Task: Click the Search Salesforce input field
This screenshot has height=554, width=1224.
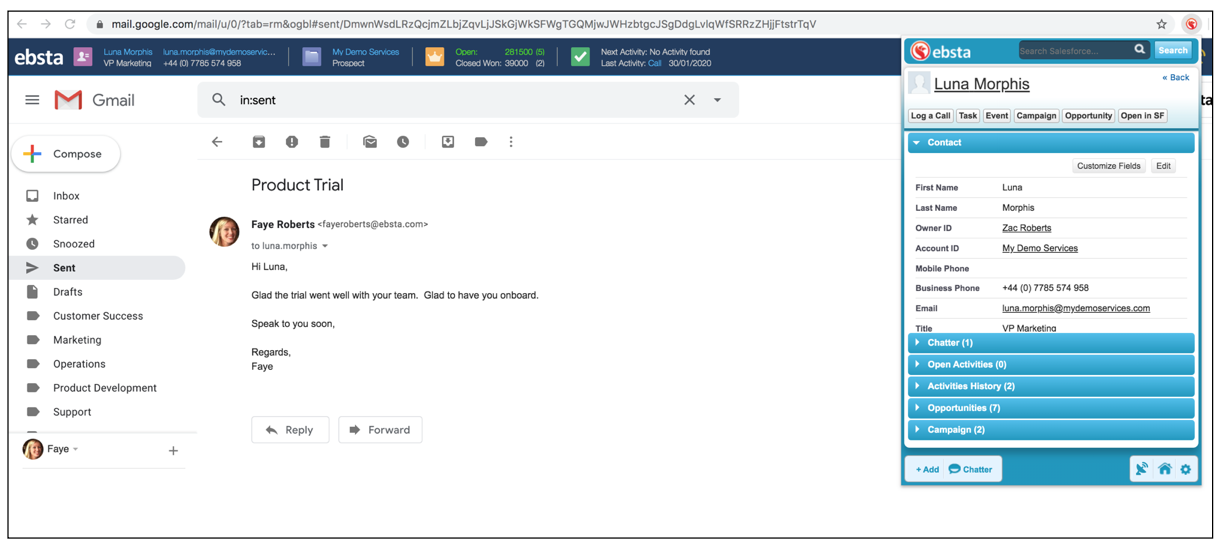Action: (x=1075, y=50)
